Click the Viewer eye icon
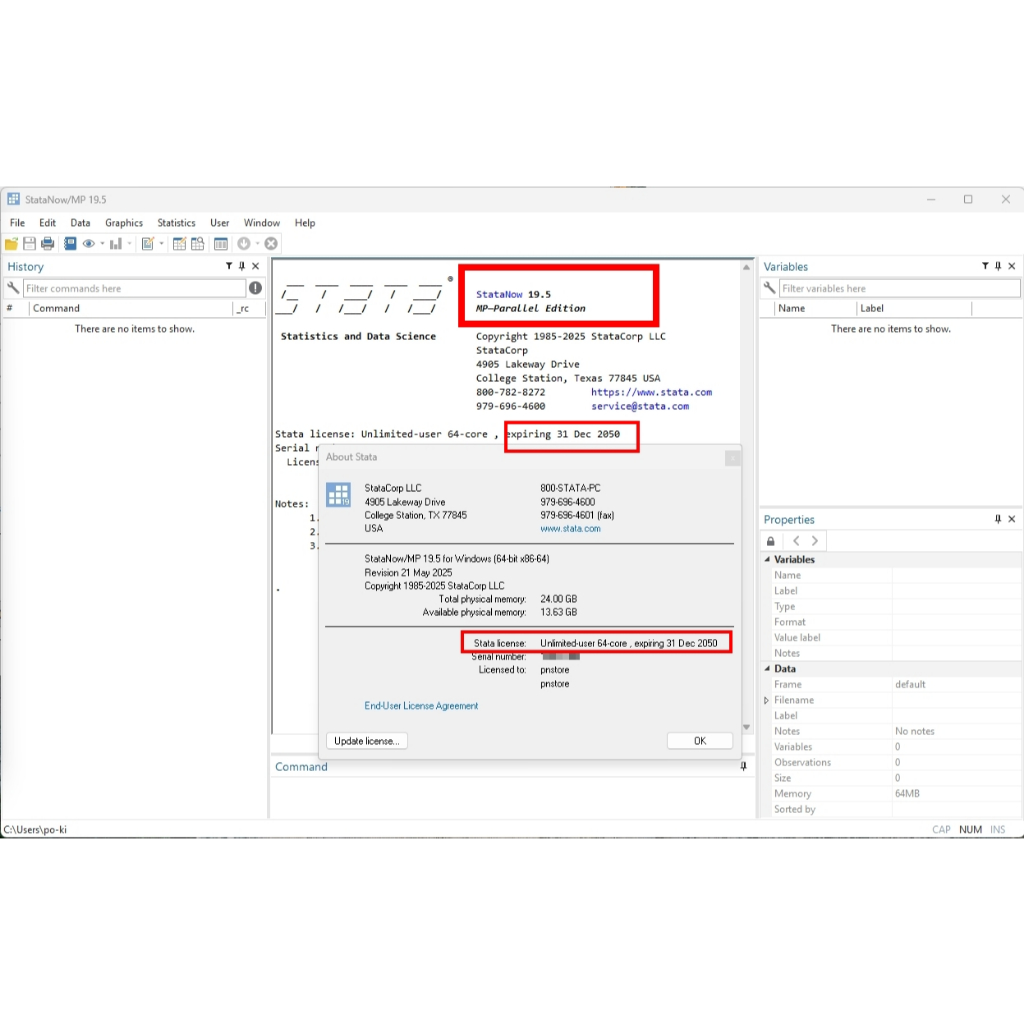The image size is (1024, 1024). click(89, 244)
